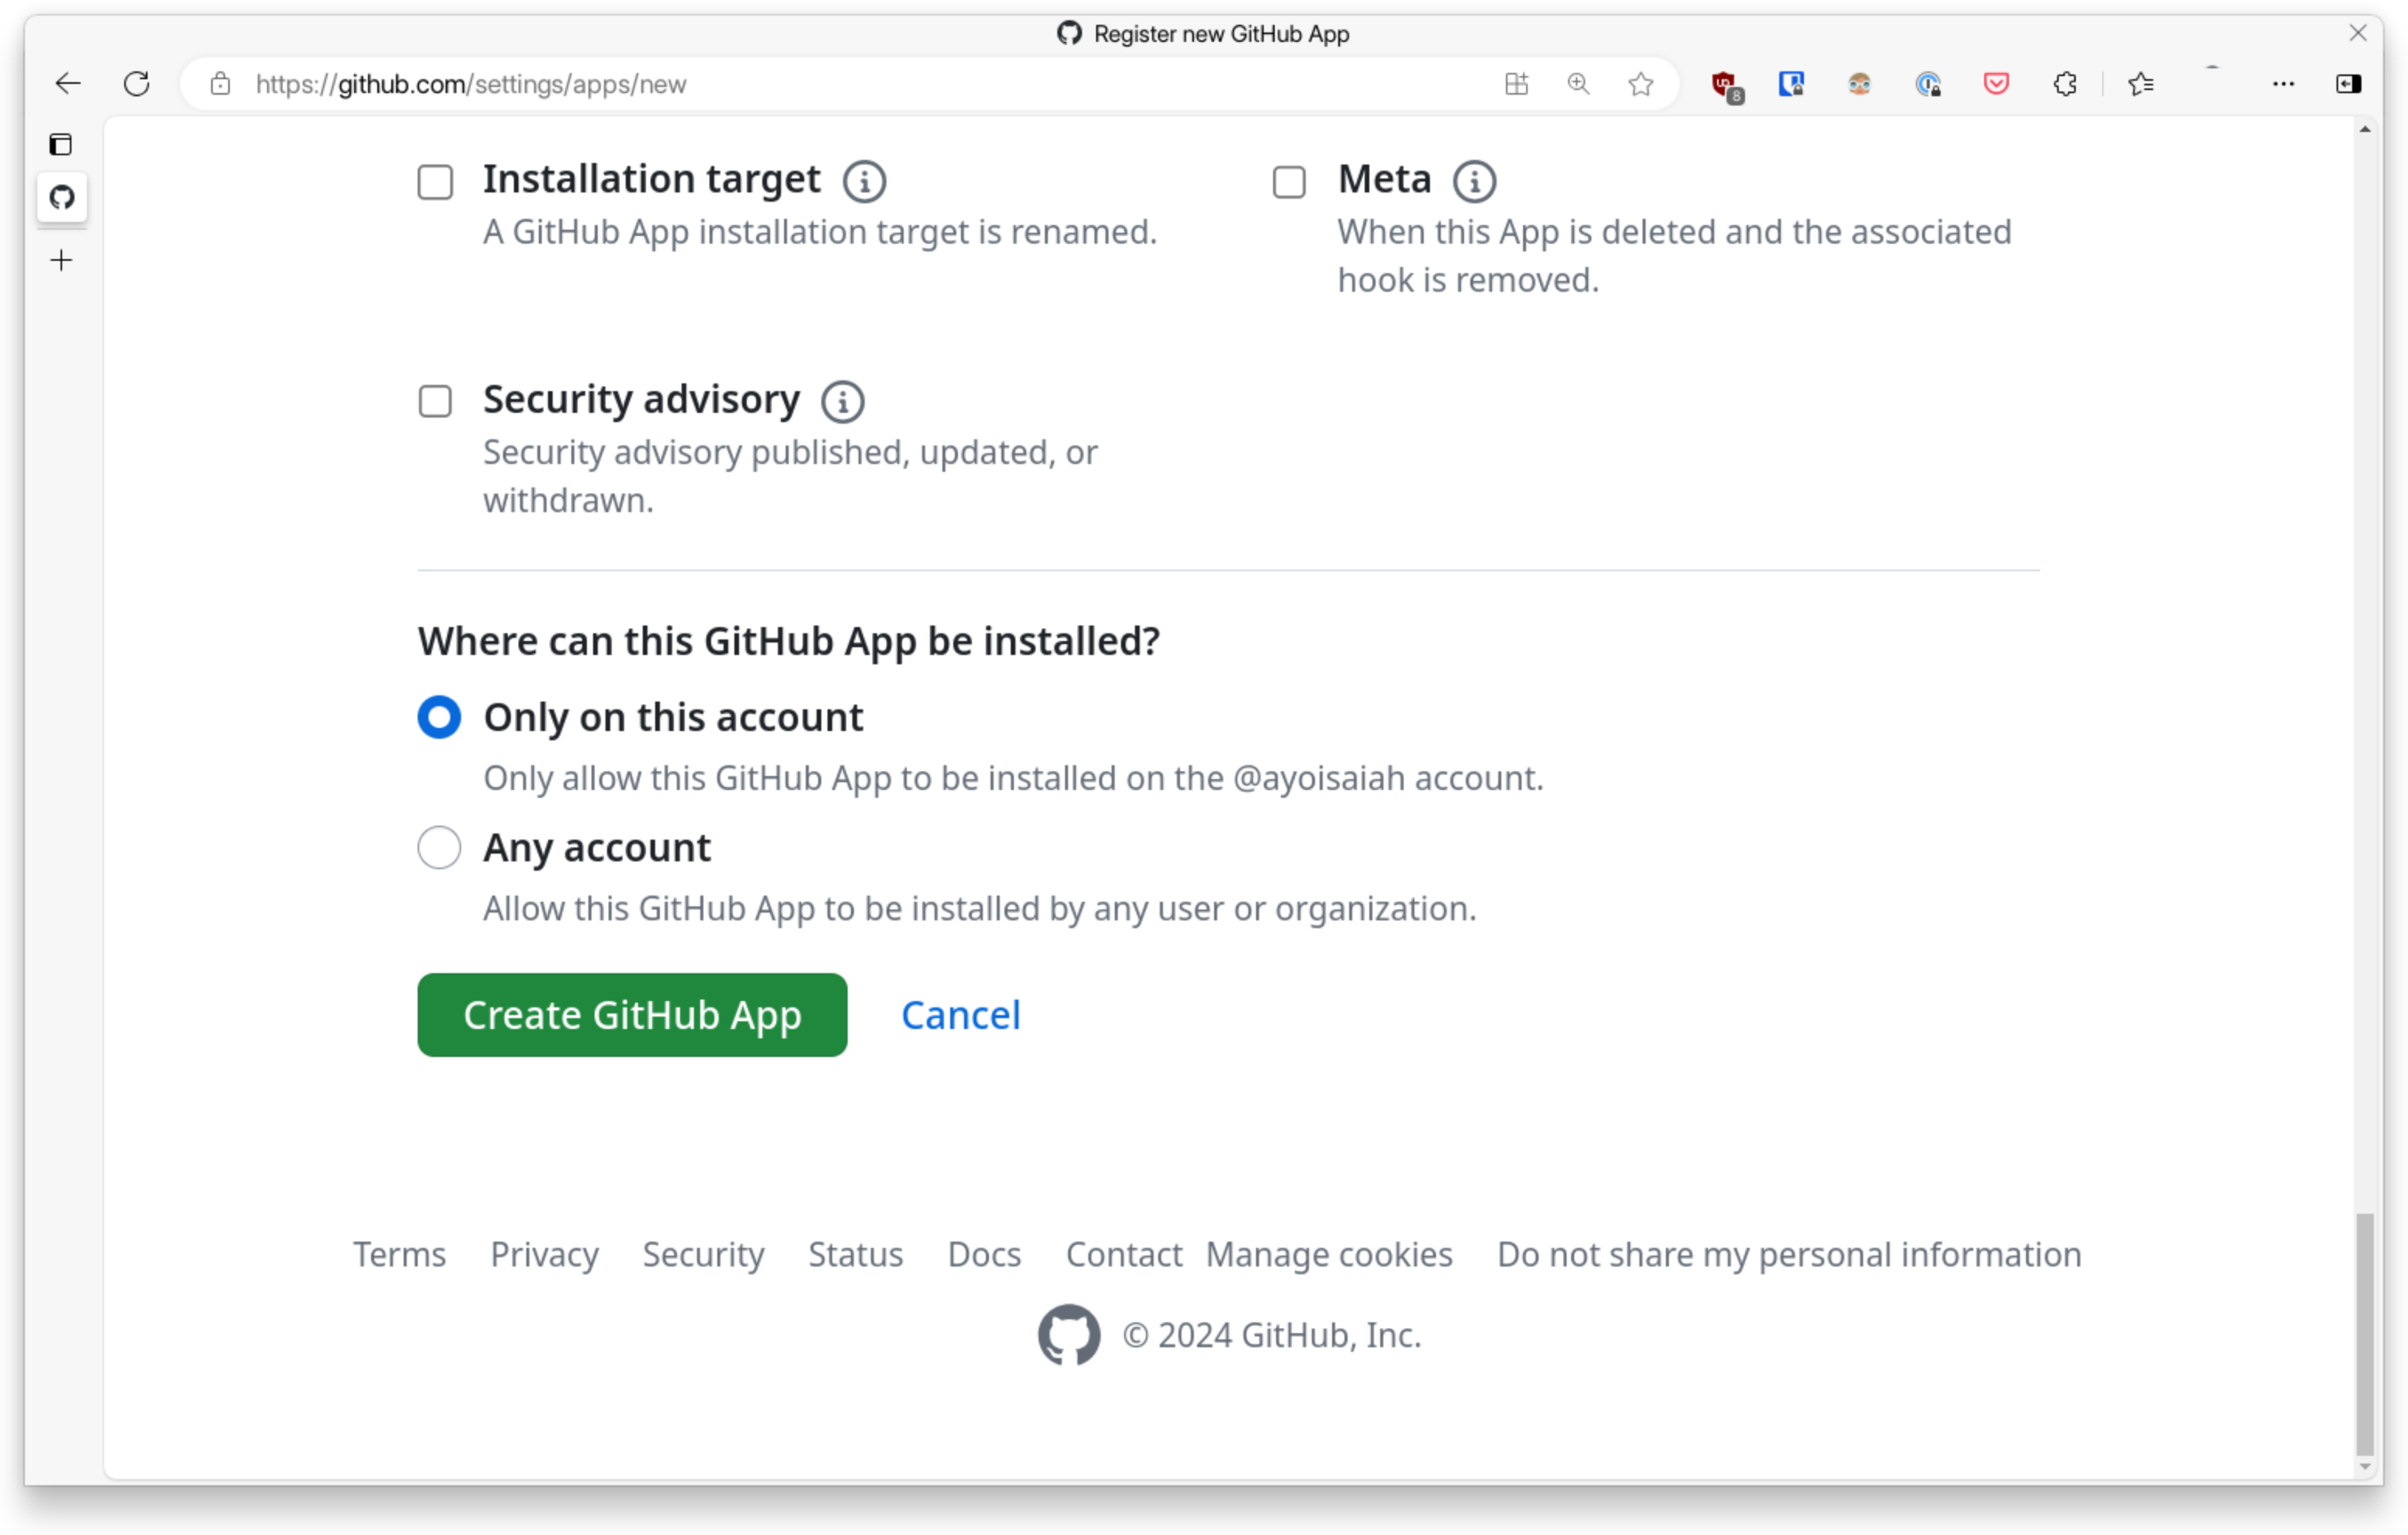This screenshot has width=2408, height=1535.
Task: Reload the page with the refresh icon
Action: pyautogui.click(x=137, y=84)
